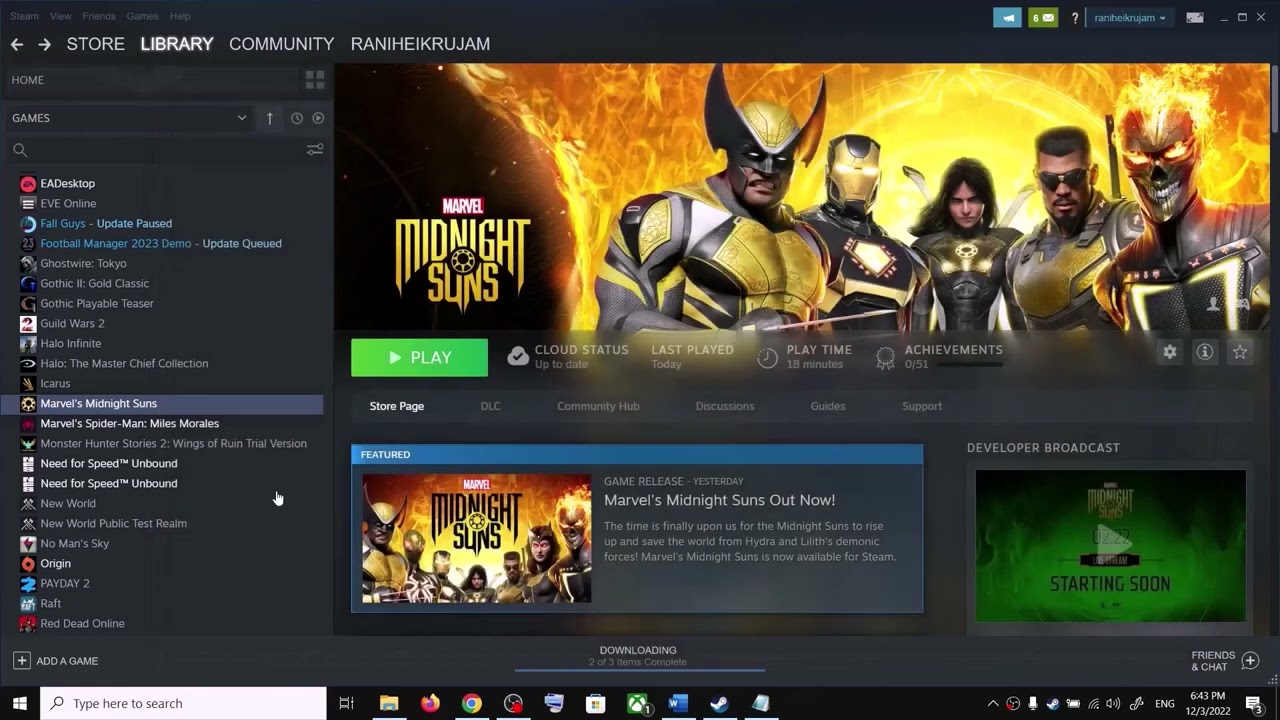Click the achievements progress bar

click(x=970, y=366)
